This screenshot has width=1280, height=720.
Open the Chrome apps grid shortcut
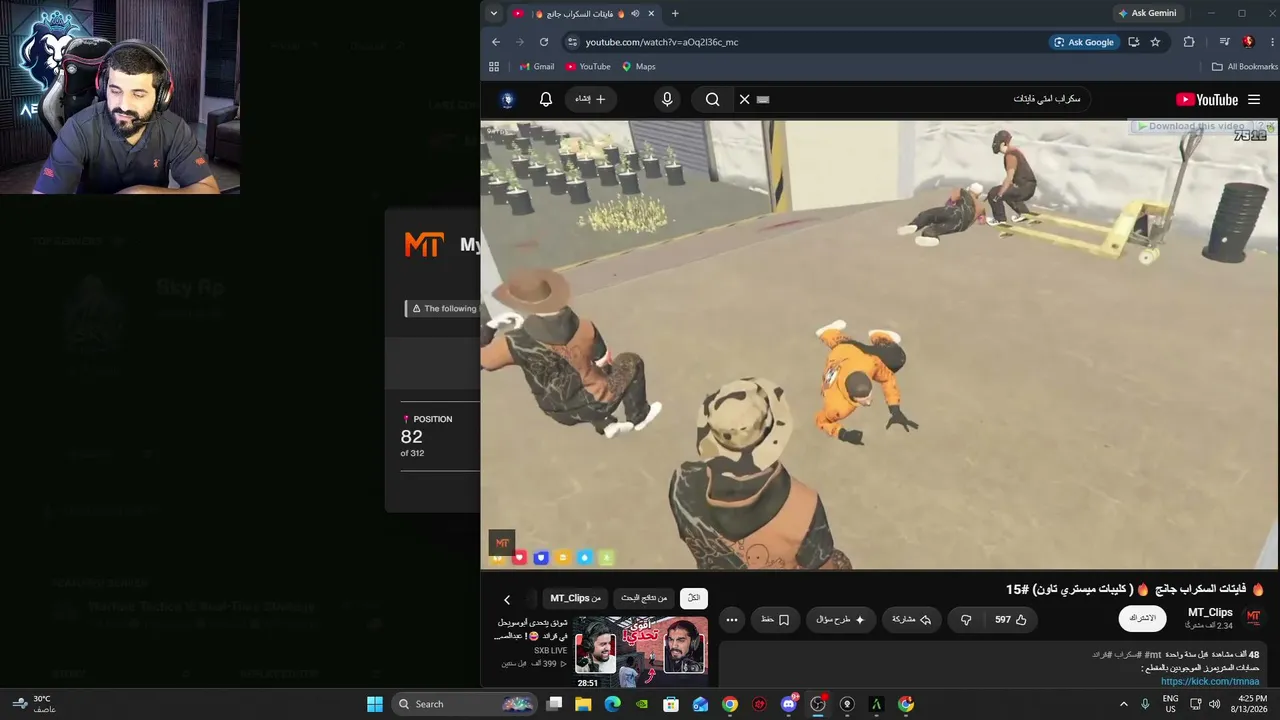pos(494,67)
